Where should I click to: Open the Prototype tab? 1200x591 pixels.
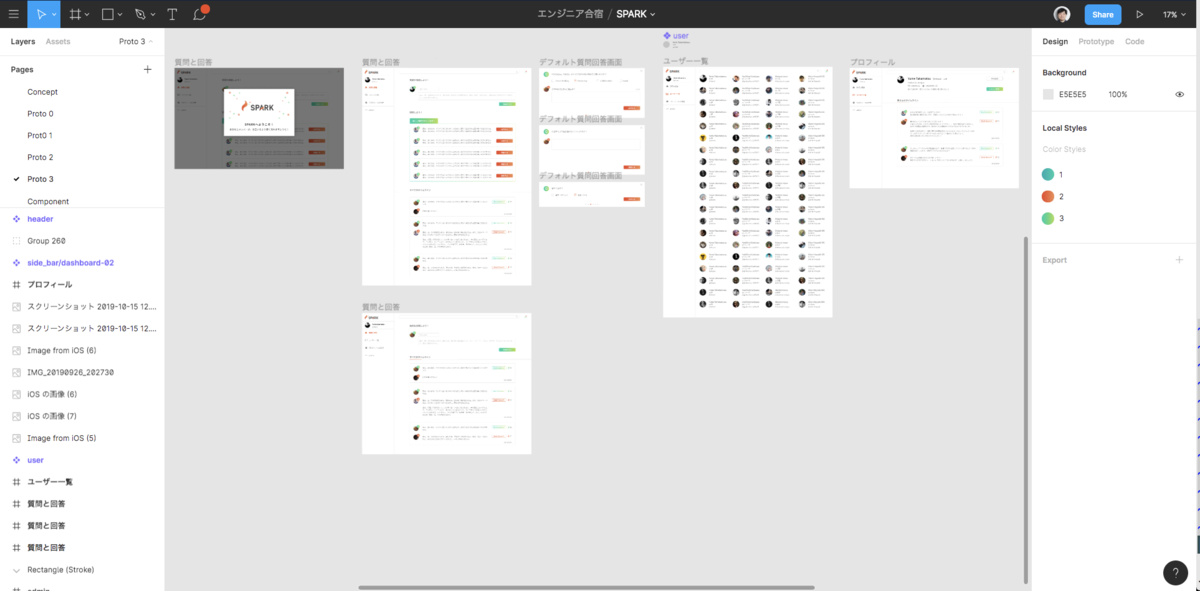(x=1096, y=42)
